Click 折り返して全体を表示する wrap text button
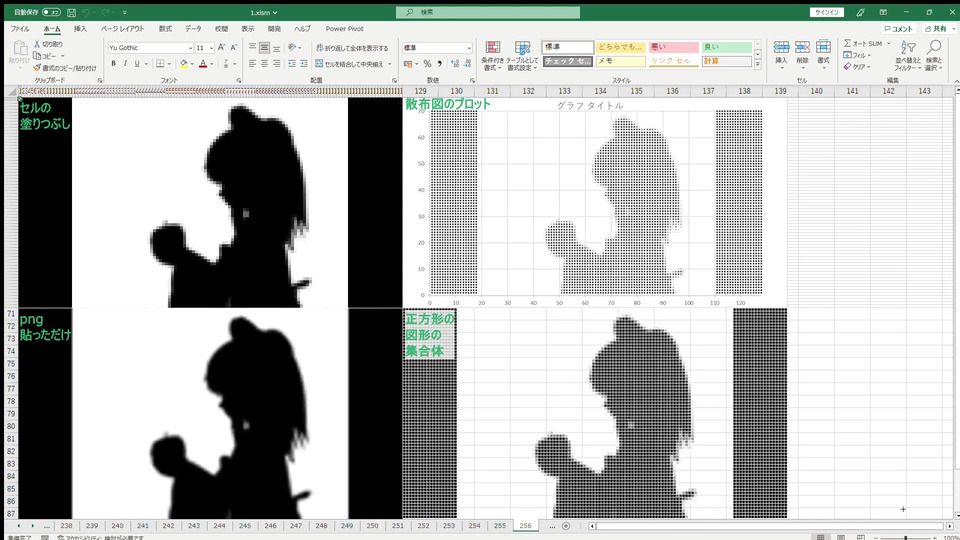The image size is (960, 540). 352,48
